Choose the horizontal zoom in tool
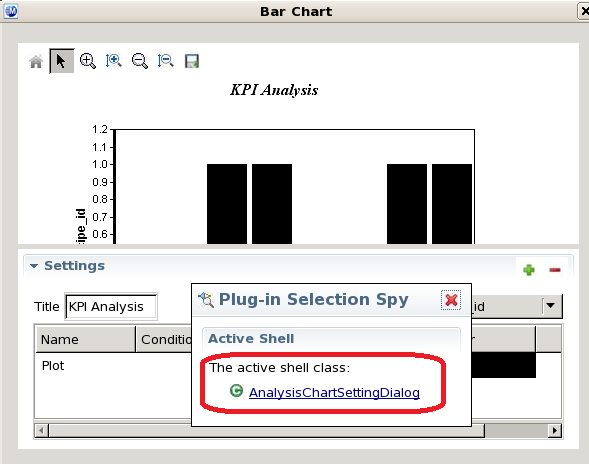The image size is (589, 464). click(x=113, y=61)
